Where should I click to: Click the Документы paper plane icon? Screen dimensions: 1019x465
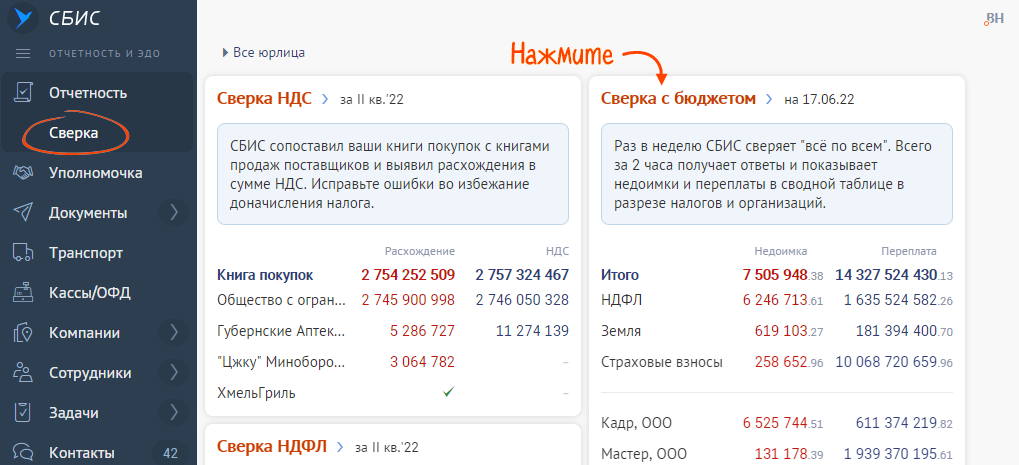tap(23, 213)
